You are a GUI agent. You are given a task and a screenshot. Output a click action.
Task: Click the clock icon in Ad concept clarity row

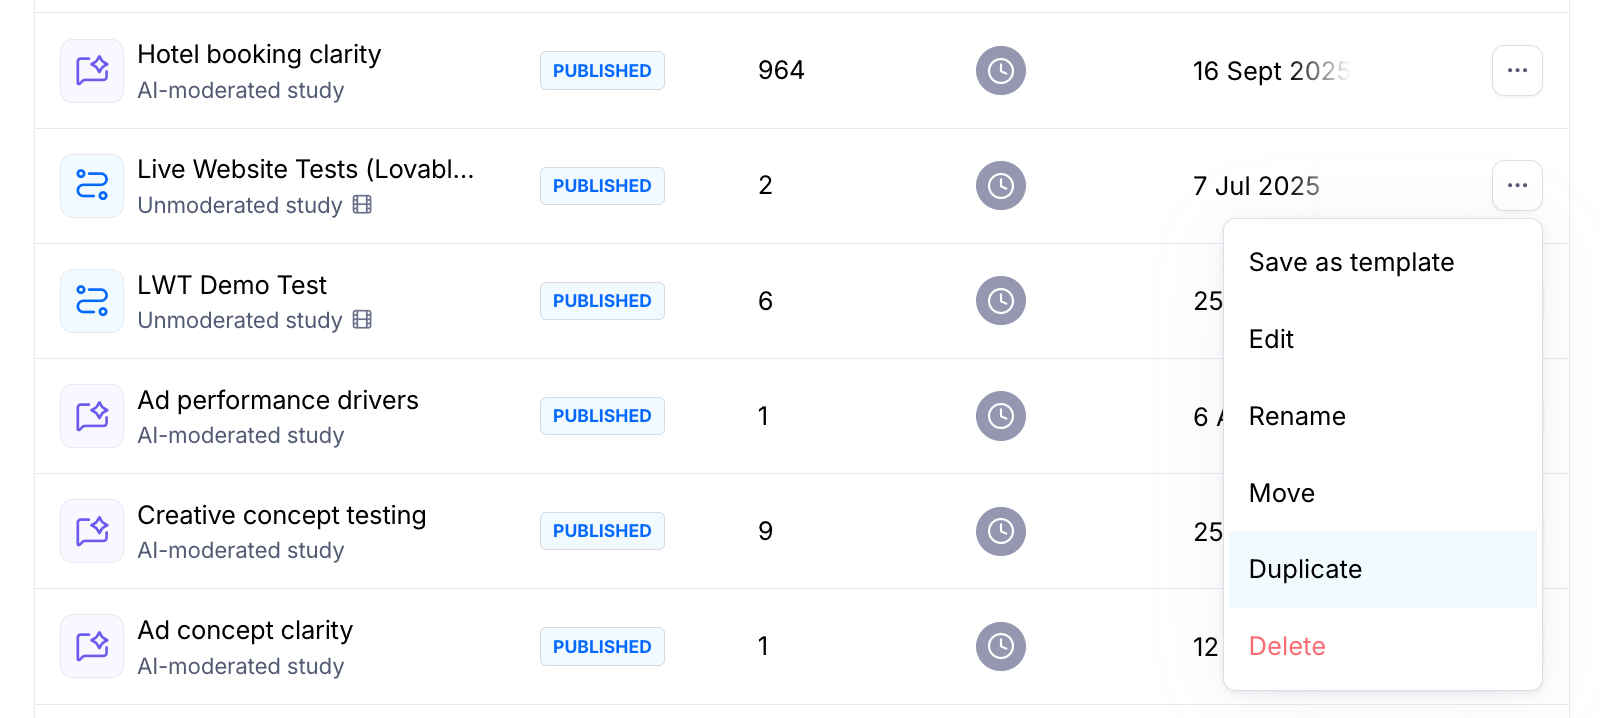tap(1001, 647)
